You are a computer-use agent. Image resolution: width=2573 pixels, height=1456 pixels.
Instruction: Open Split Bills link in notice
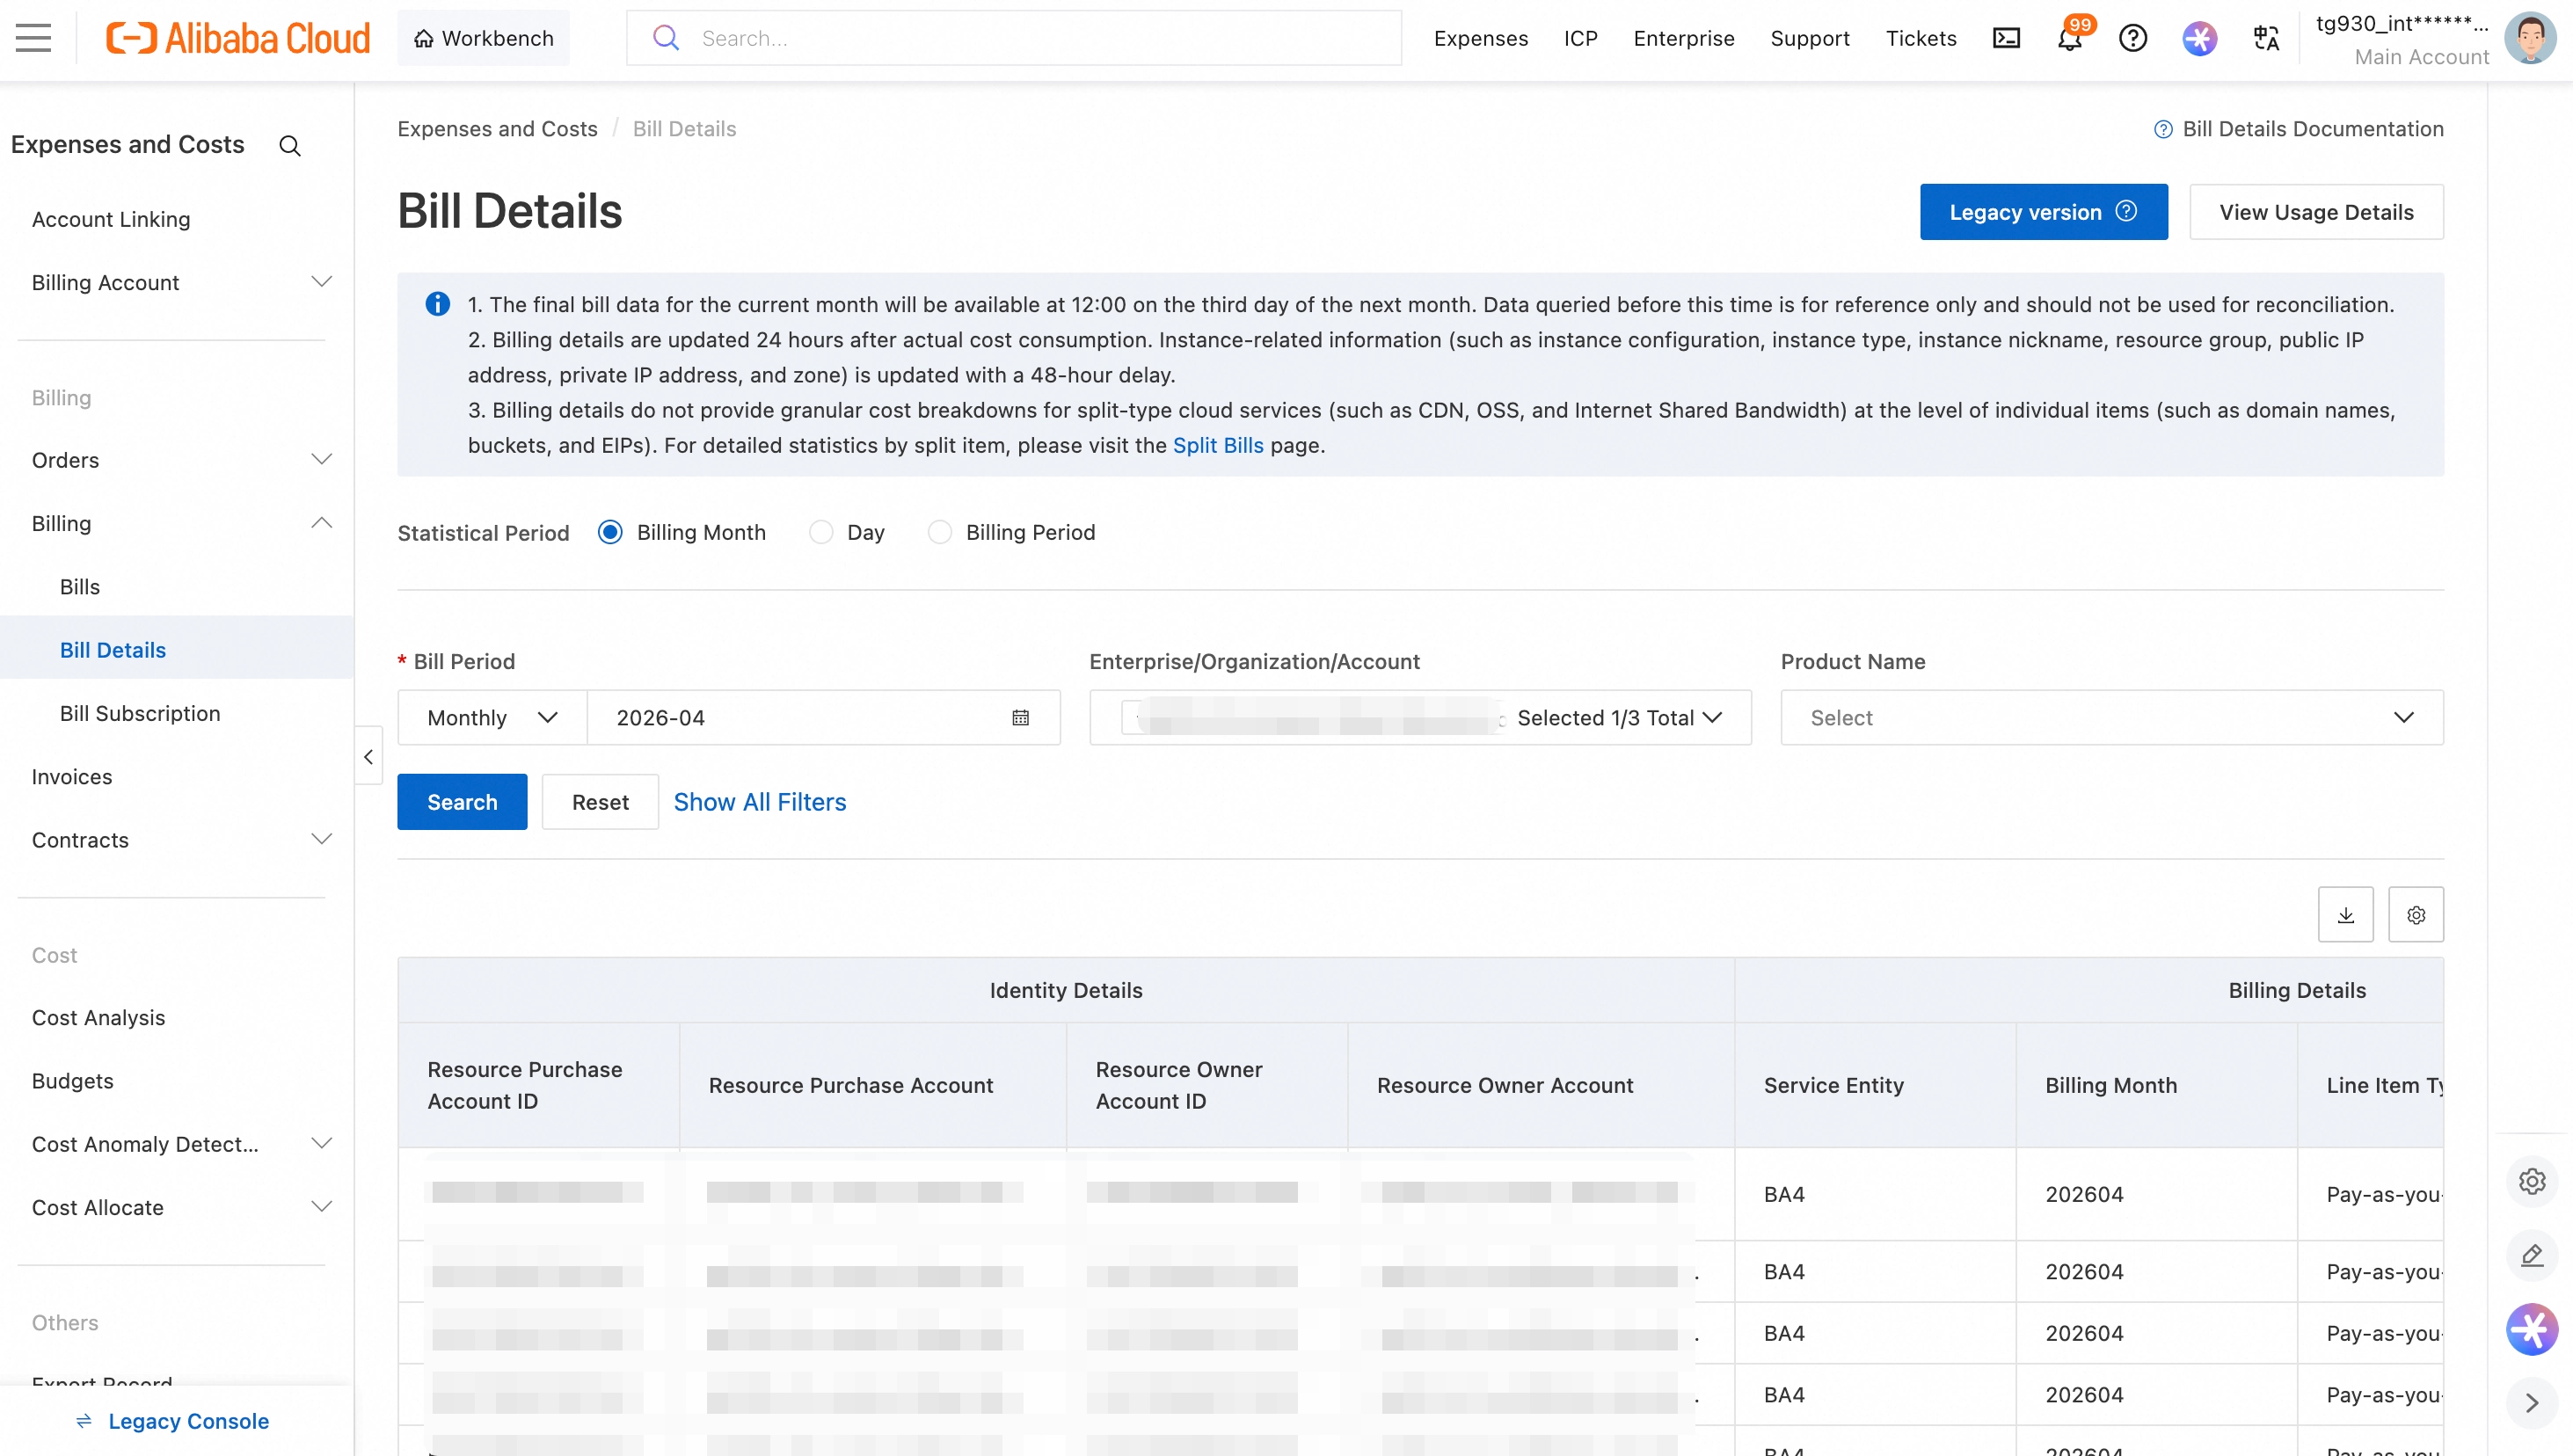1218,445
